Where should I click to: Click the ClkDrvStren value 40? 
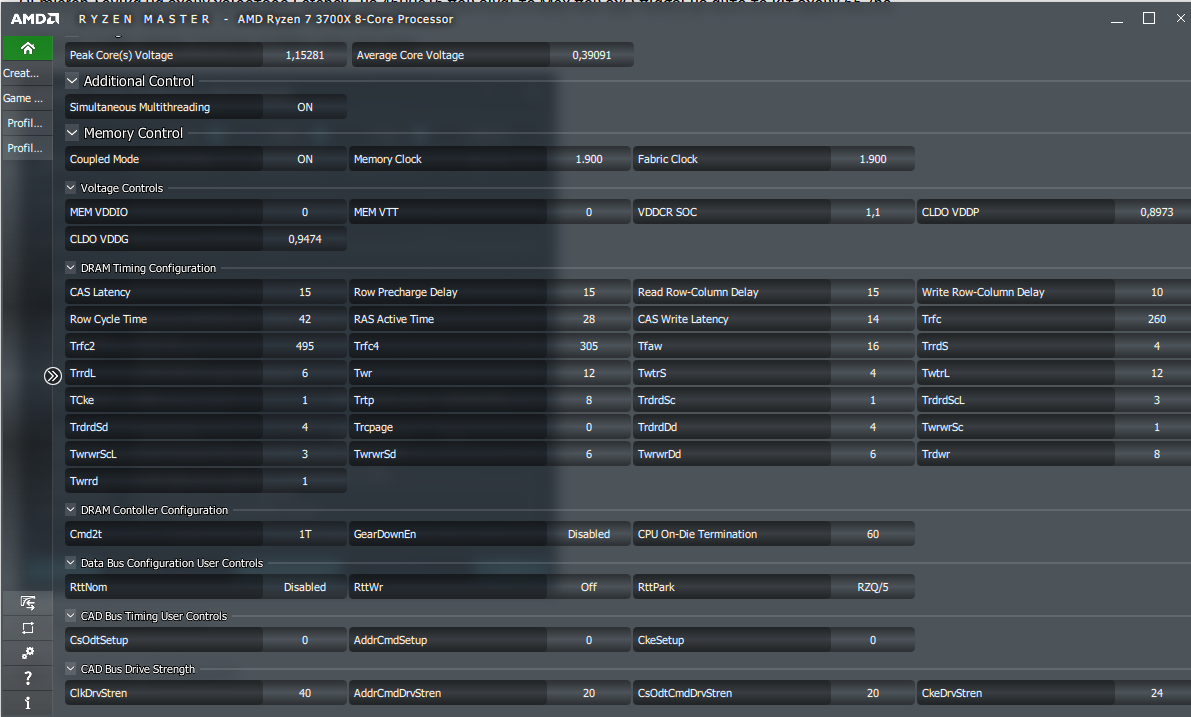coord(305,693)
